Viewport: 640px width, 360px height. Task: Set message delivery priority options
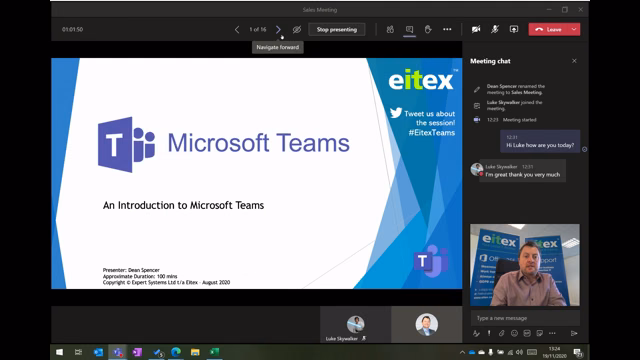[489, 333]
